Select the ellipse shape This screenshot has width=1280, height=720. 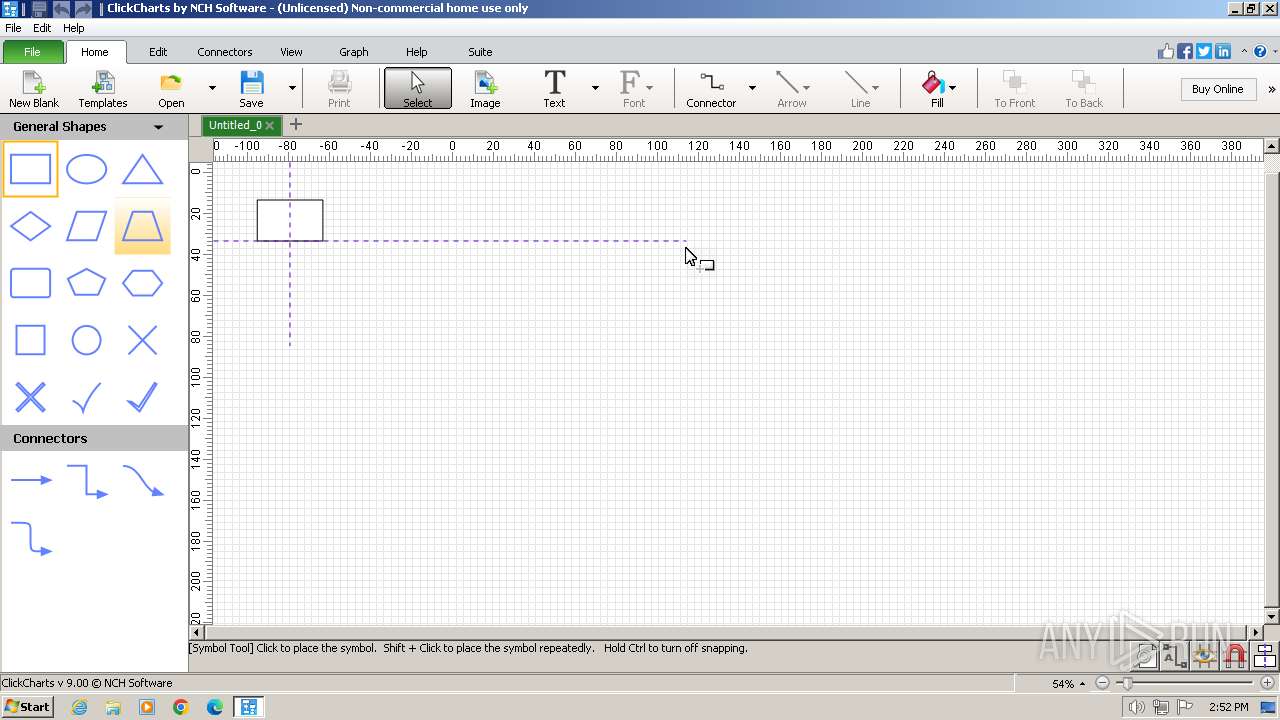pos(86,170)
